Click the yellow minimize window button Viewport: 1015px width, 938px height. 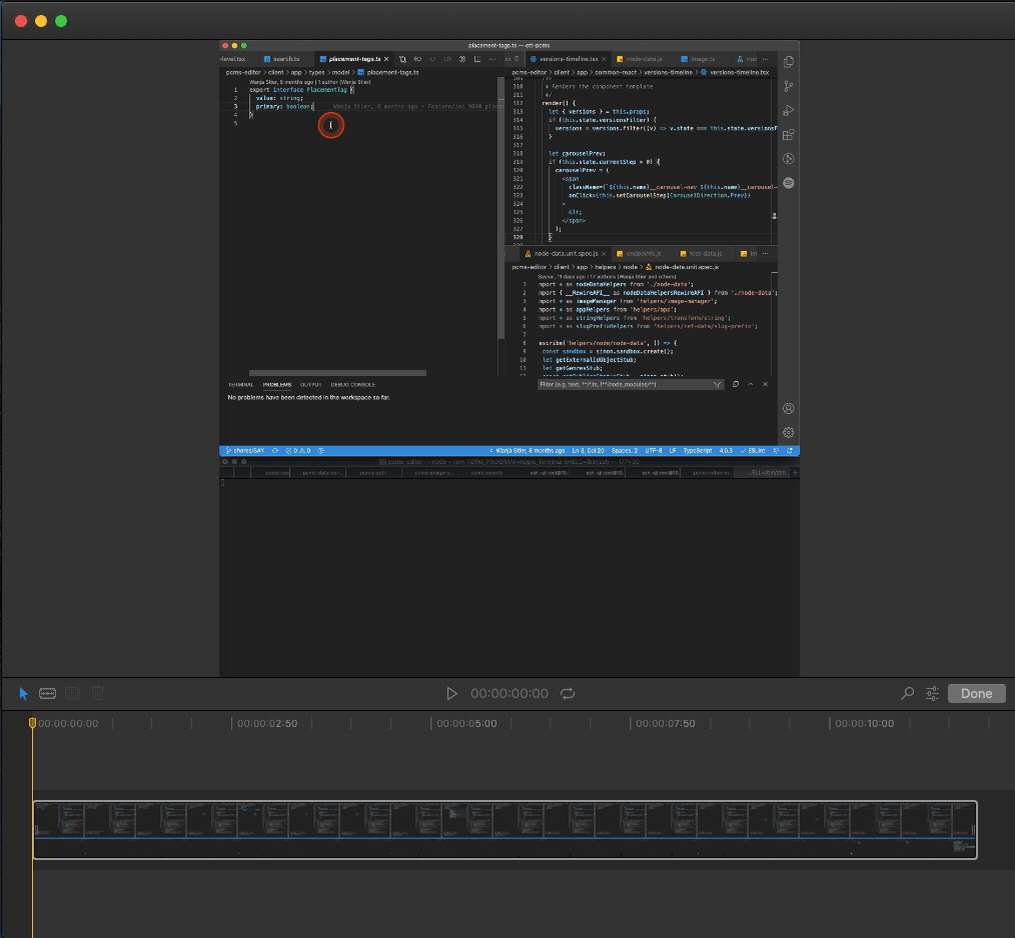pyautogui.click(x=41, y=21)
